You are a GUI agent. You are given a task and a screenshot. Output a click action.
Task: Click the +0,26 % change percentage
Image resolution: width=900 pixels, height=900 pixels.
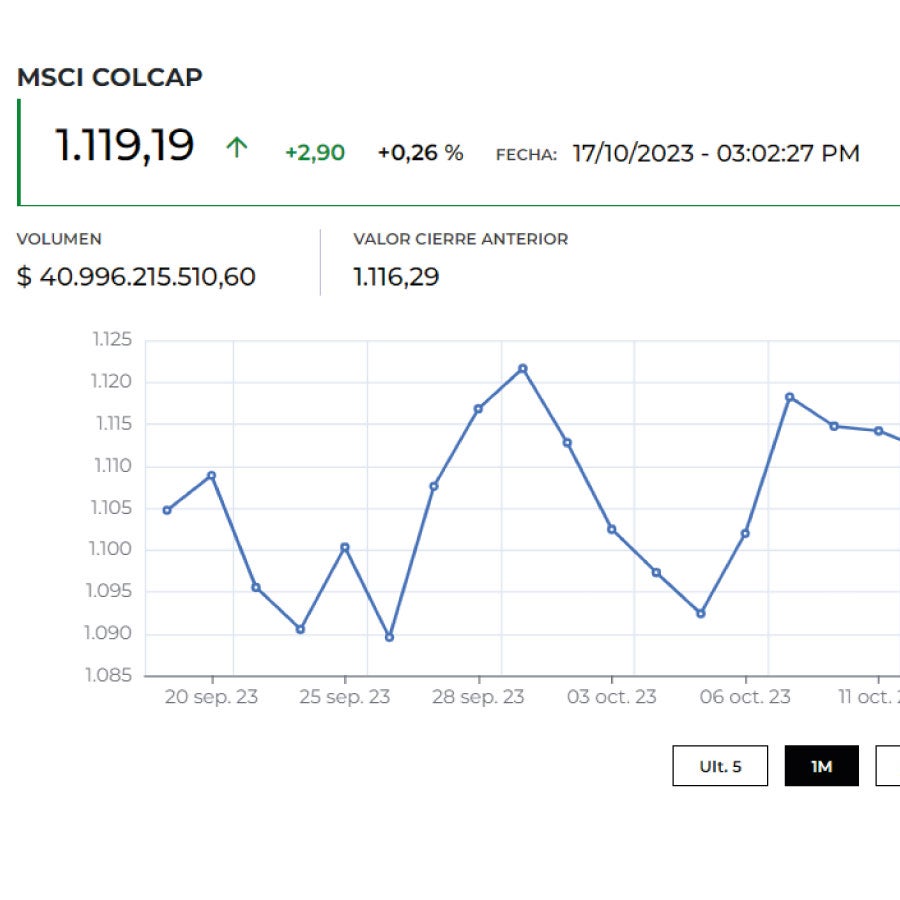(x=420, y=153)
